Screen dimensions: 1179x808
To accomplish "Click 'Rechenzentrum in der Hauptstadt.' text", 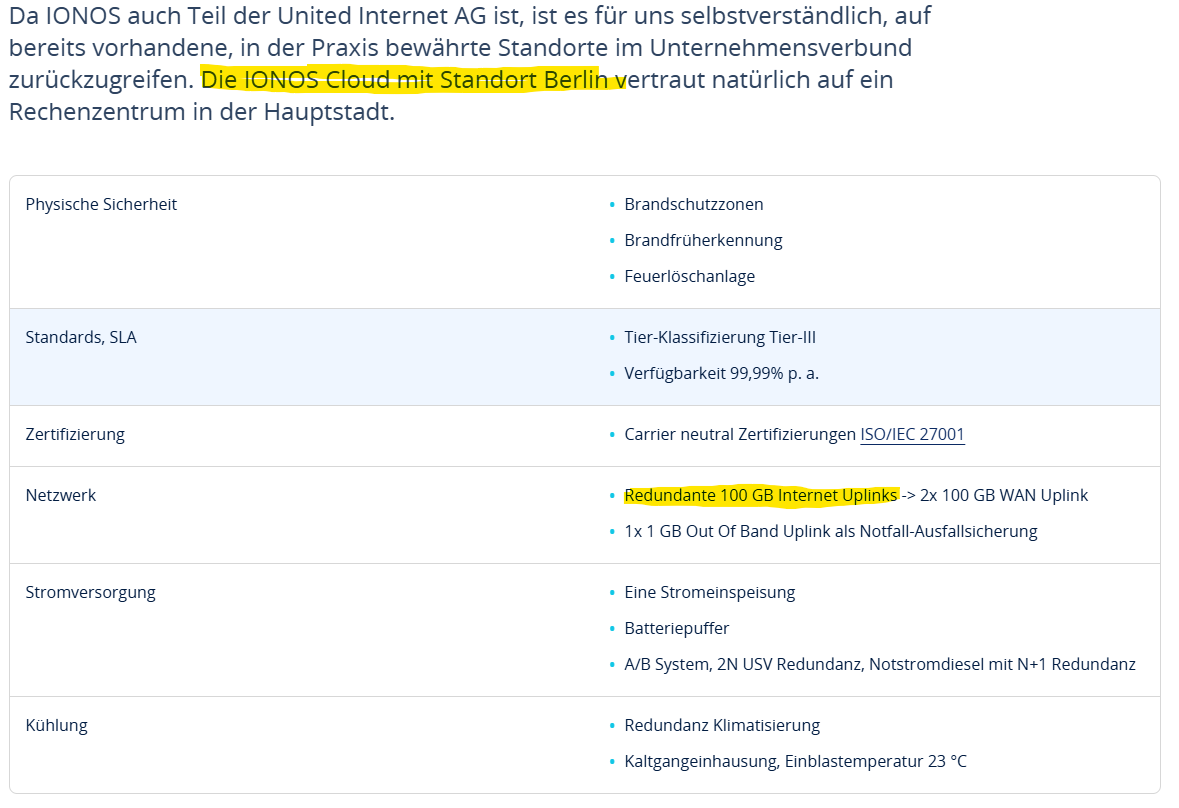I will coord(202,112).
